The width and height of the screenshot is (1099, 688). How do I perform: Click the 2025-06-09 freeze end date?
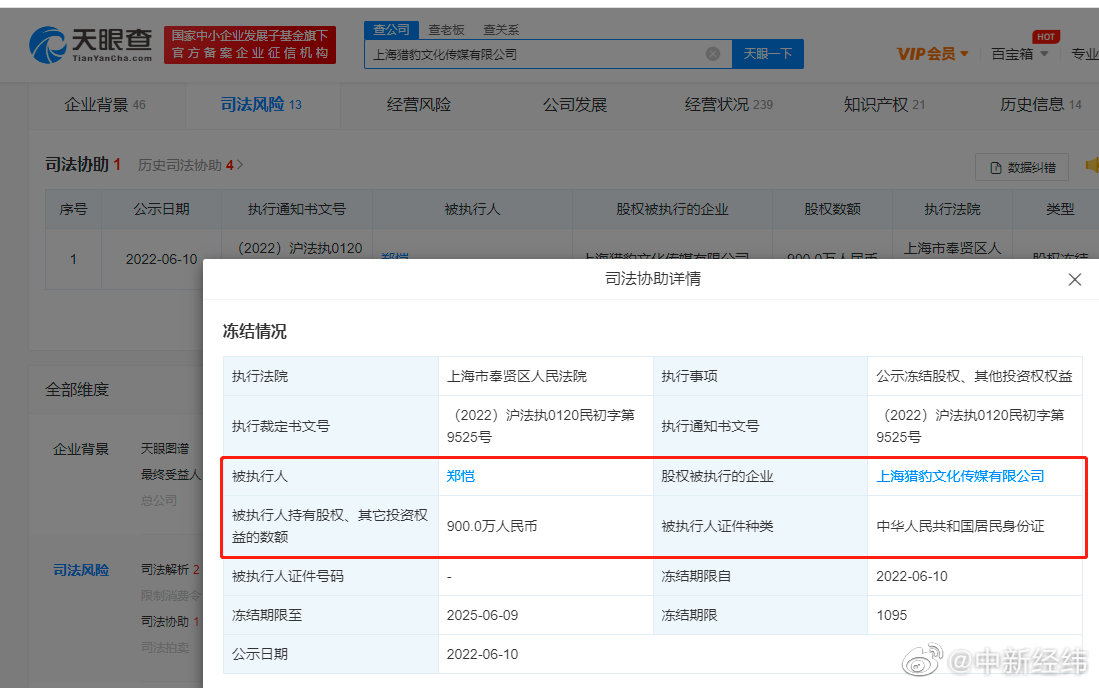(x=482, y=615)
